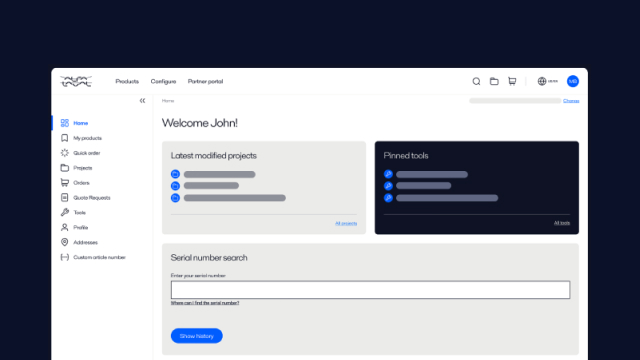Image resolution: width=640 pixels, height=360 pixels.
Task: Open the MB user avatar
Action: 573,81
